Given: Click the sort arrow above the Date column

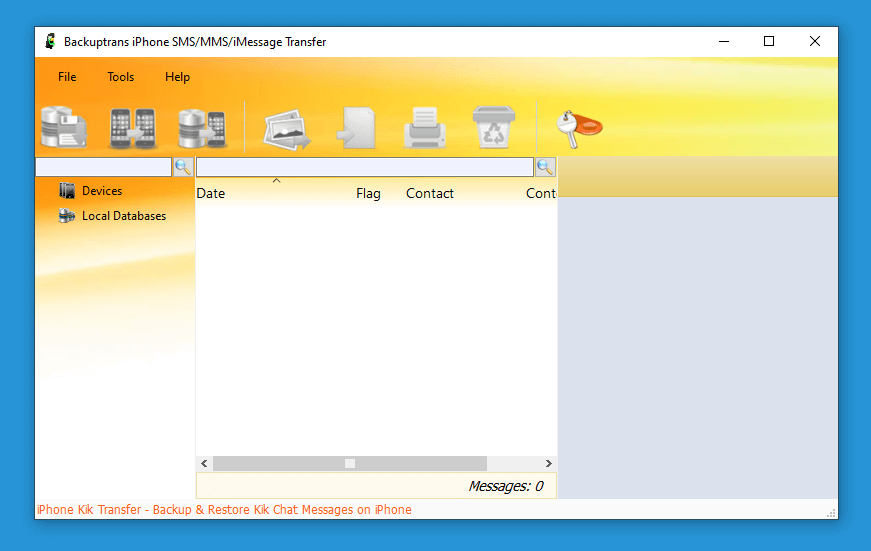Looking at the screenshot, I should [277, 181].
